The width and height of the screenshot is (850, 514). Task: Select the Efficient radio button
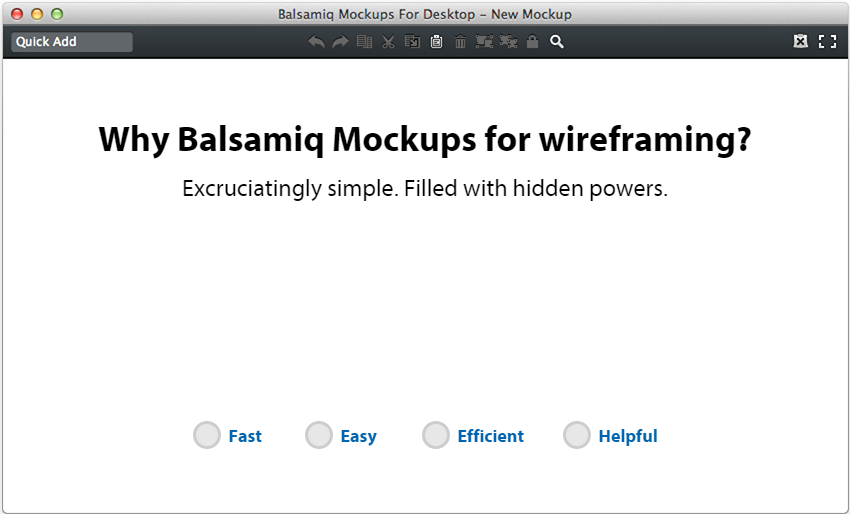coord(436,435)
